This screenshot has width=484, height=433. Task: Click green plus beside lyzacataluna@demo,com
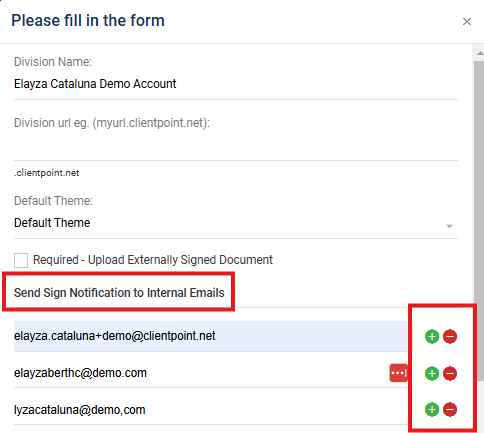click(432, 409)
